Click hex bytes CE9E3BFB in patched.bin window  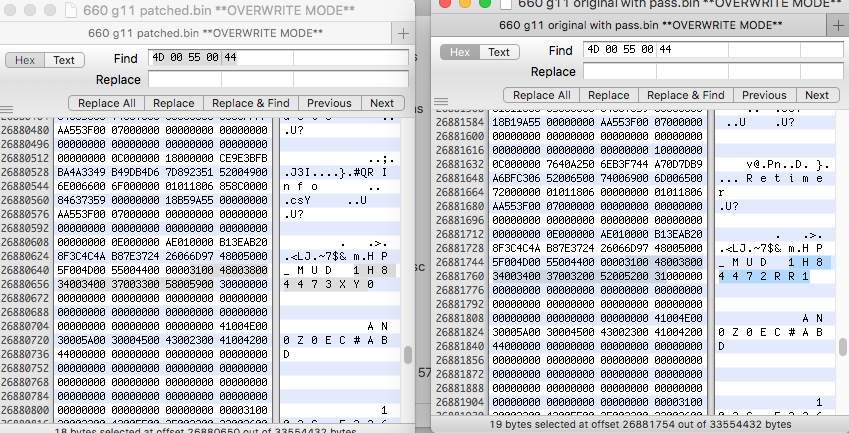point(244,158)
